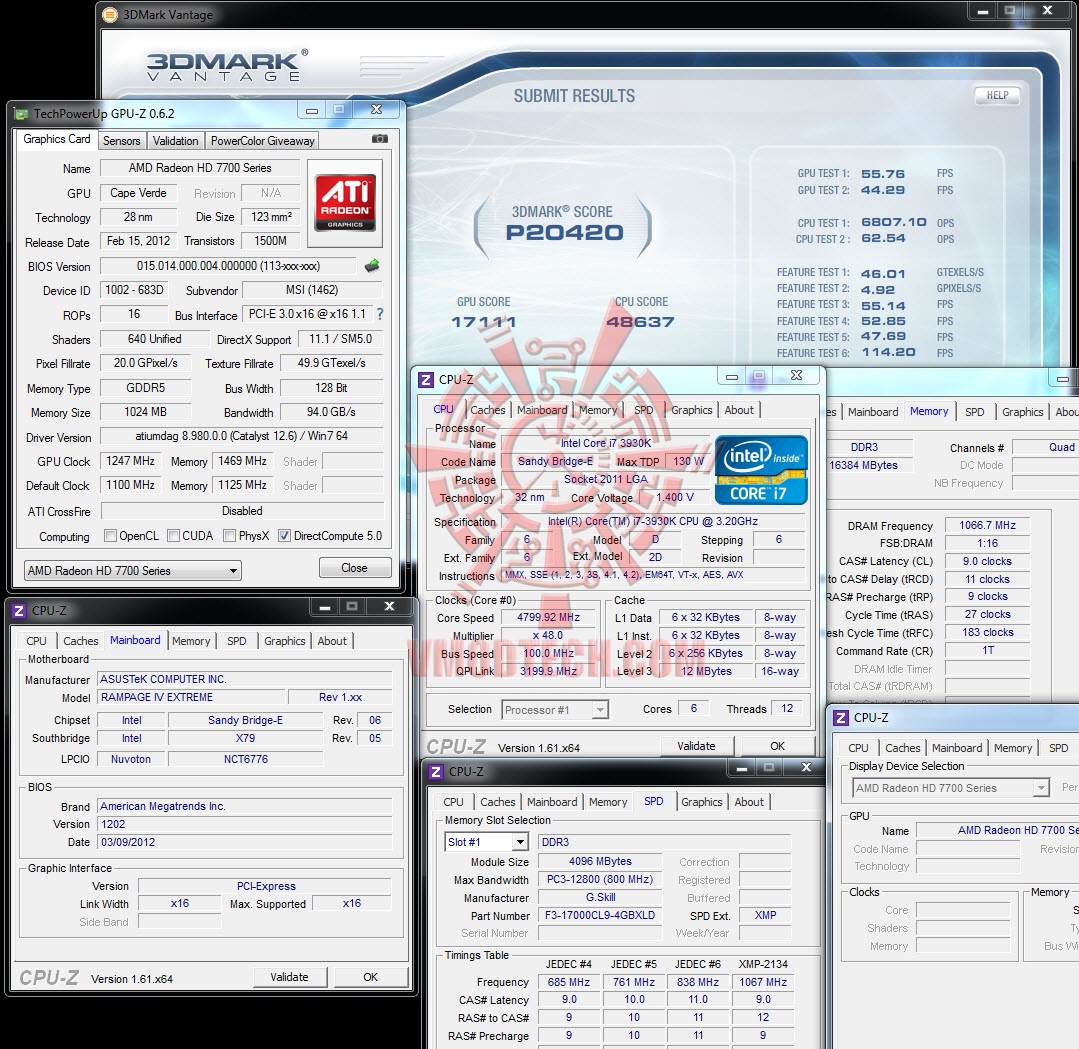Click the Max Bandwidth value PC3-12800 (800 MHz)

(x=599, y=880)
